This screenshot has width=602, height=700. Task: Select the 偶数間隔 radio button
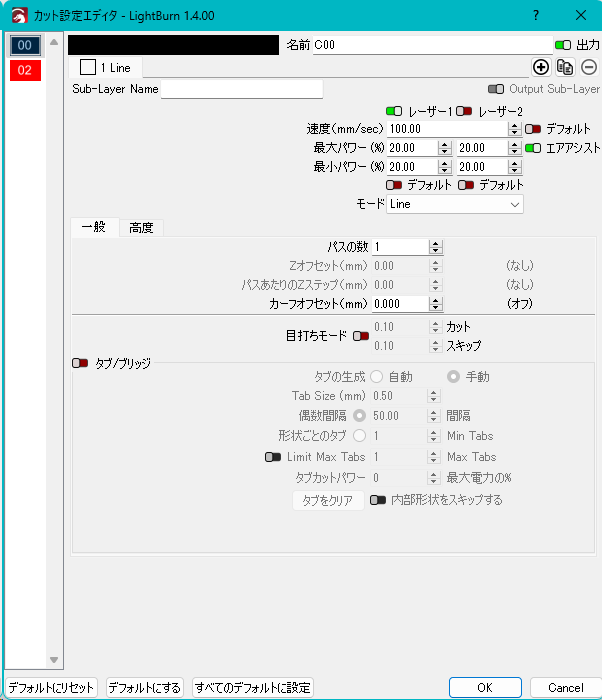click(360, 416)
